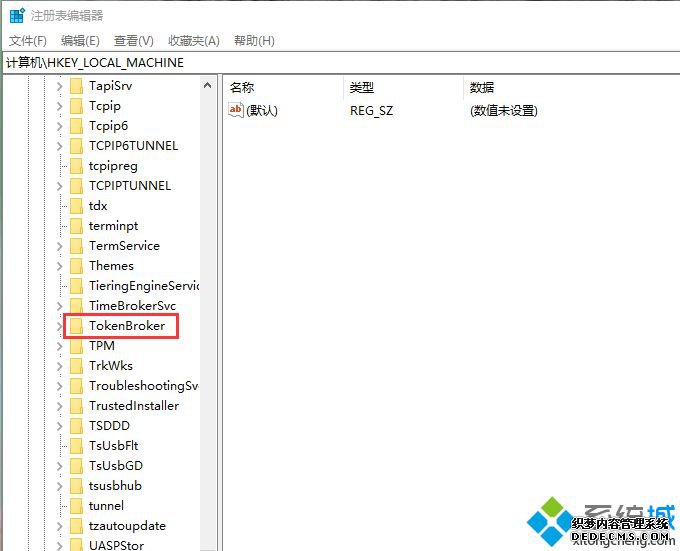Click the TrustedInstaller folder icon

point(76,406)
